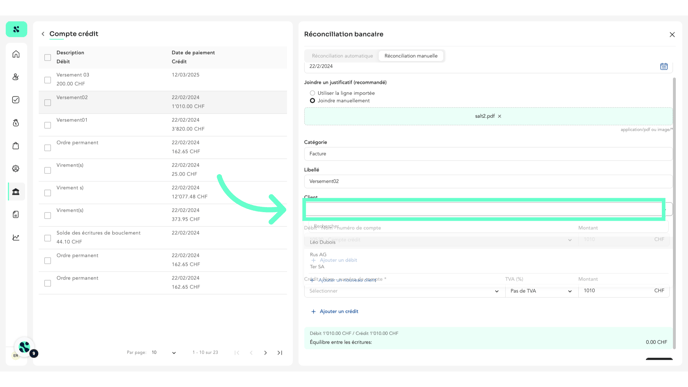Close the Réconciliation bancaire panel
The width and height of the screenshot is (688, 387).
pyautogui.click(x=672, y=34)
